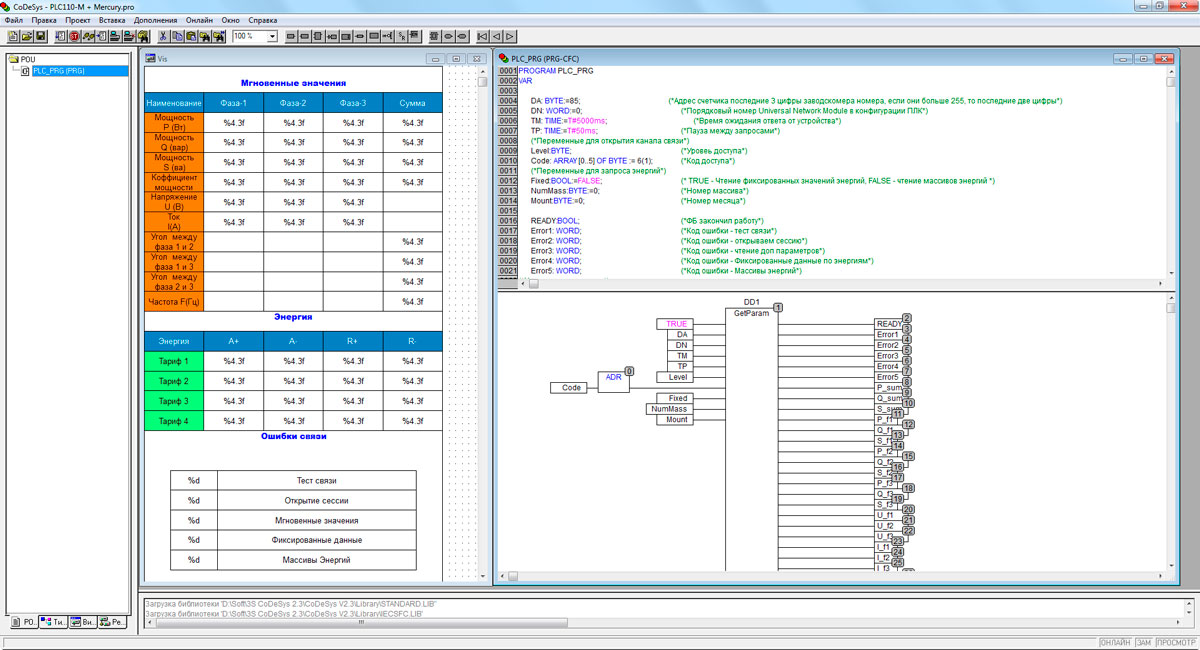1200x650 pixels.
Task: Open the Онлайн menu
Action: click(x=199, y=20)
